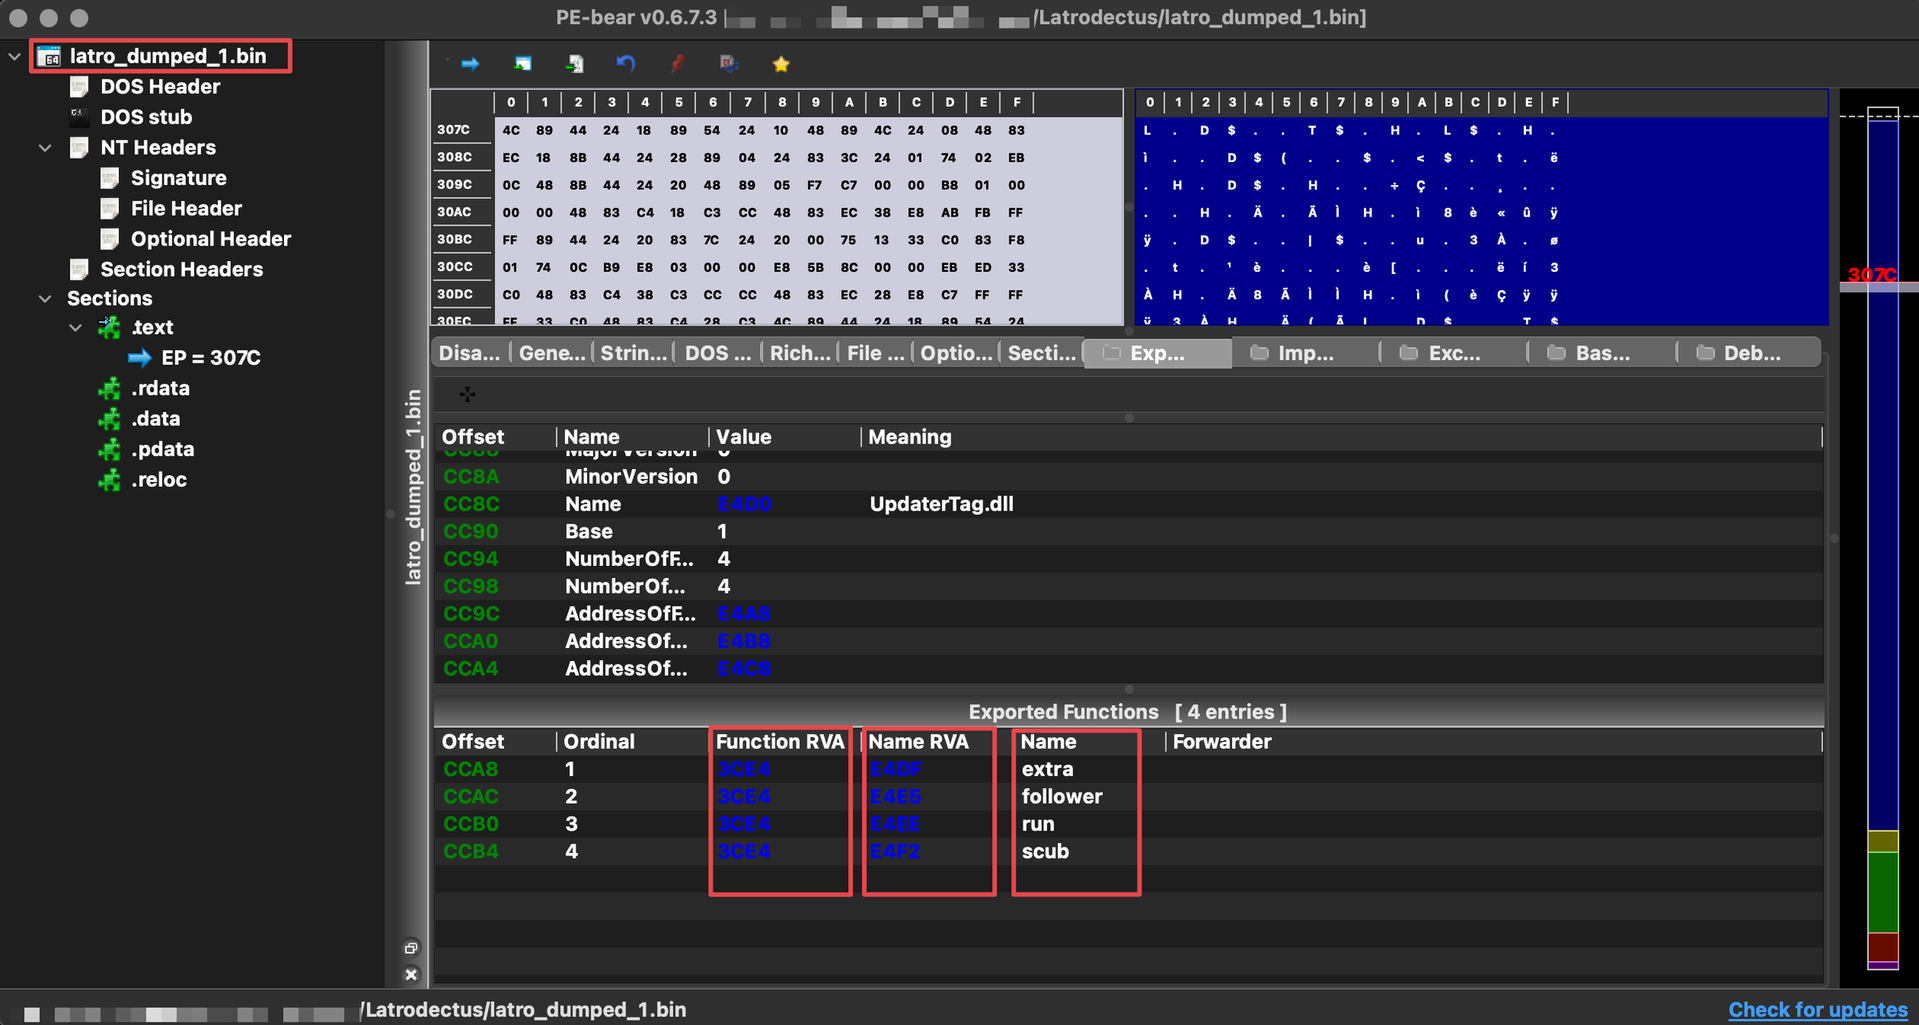
Task: Click the red pushpin icon in toolbar
Action: coord(676,63)
